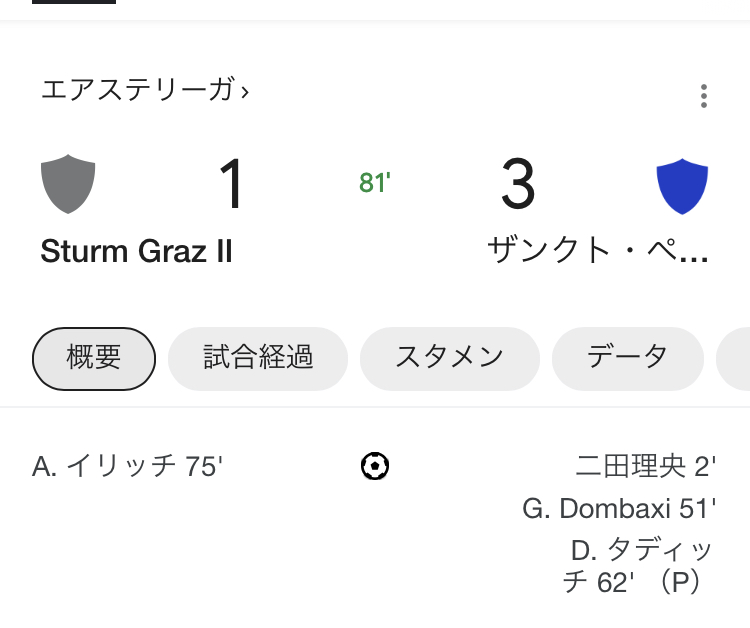Expand the エアステリーガ league chevron
750x628 pixels.
(x=245, y=91)
